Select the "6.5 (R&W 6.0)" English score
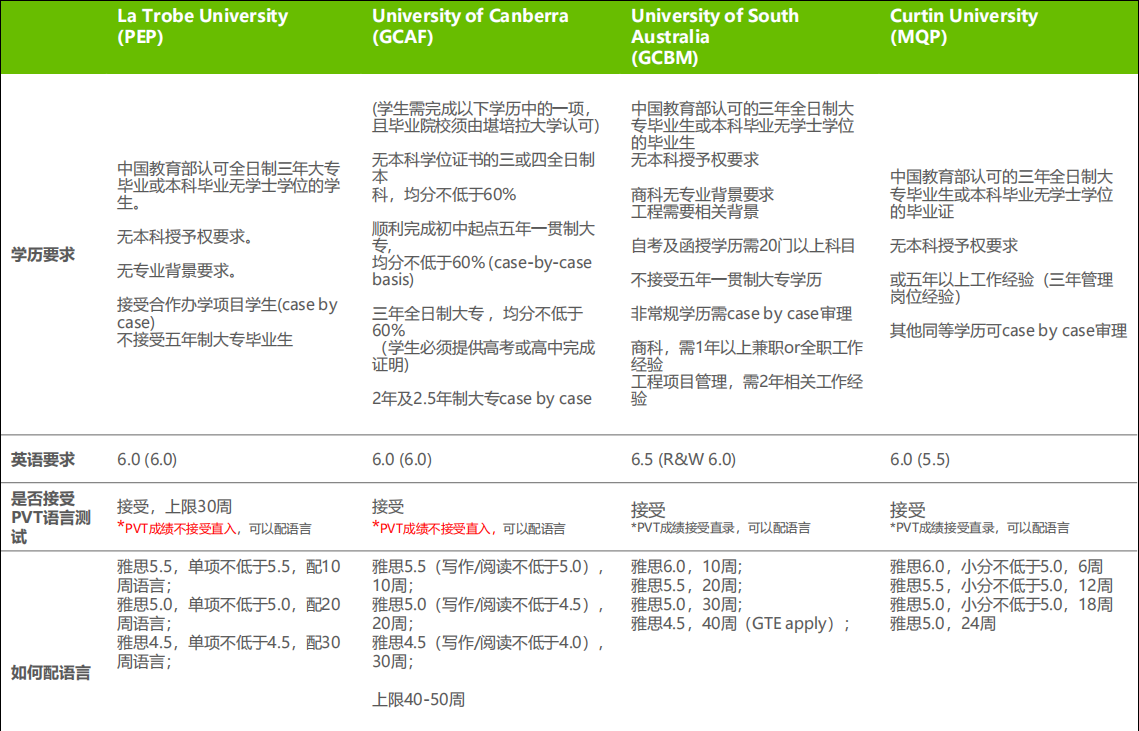 (x=683, y=459)
